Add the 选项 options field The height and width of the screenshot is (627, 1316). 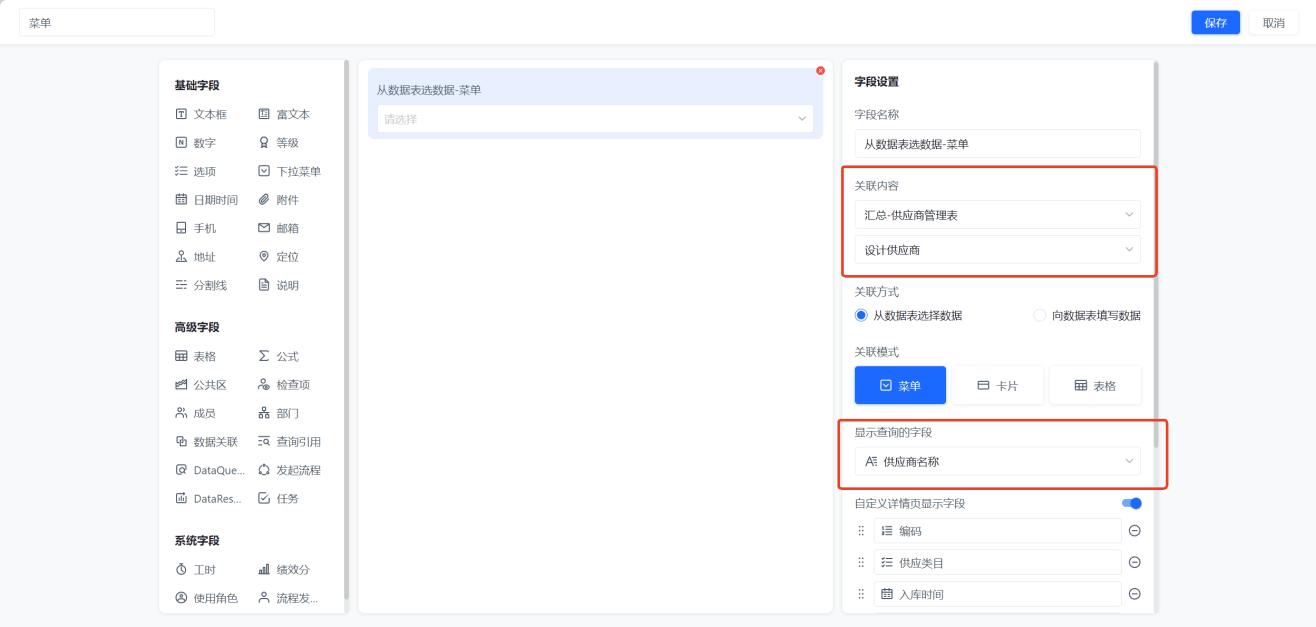coord(195,171)
